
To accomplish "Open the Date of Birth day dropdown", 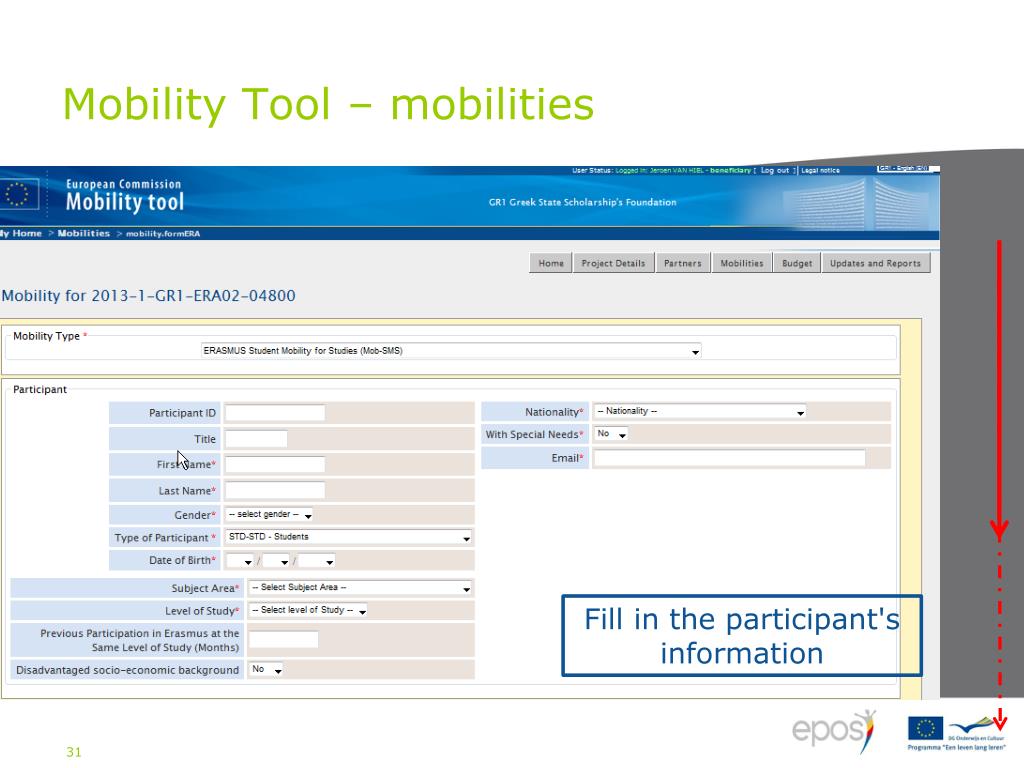I will 239,561.
